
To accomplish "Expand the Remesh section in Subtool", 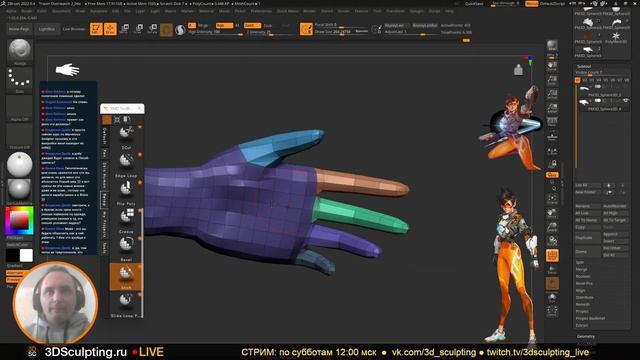I will [x=582, y=304].
